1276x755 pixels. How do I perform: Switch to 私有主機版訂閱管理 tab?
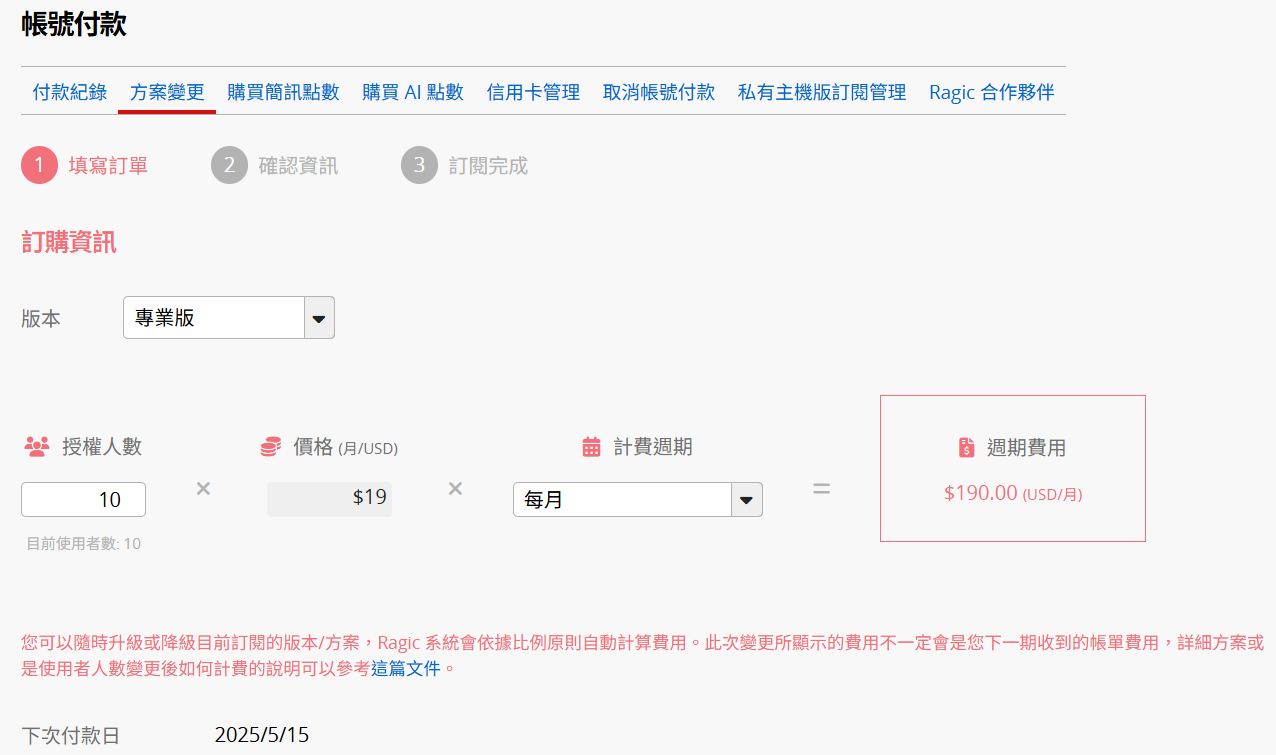click(822, 92)
